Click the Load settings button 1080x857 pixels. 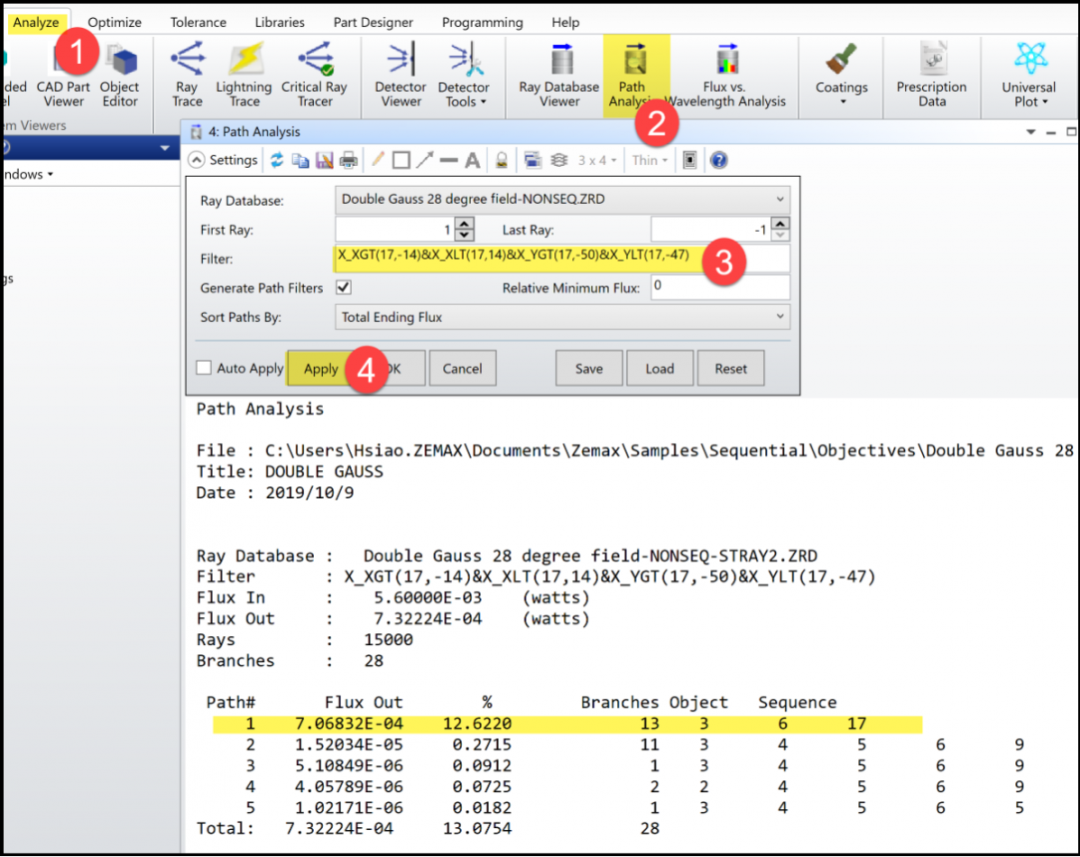coord(660,369)
